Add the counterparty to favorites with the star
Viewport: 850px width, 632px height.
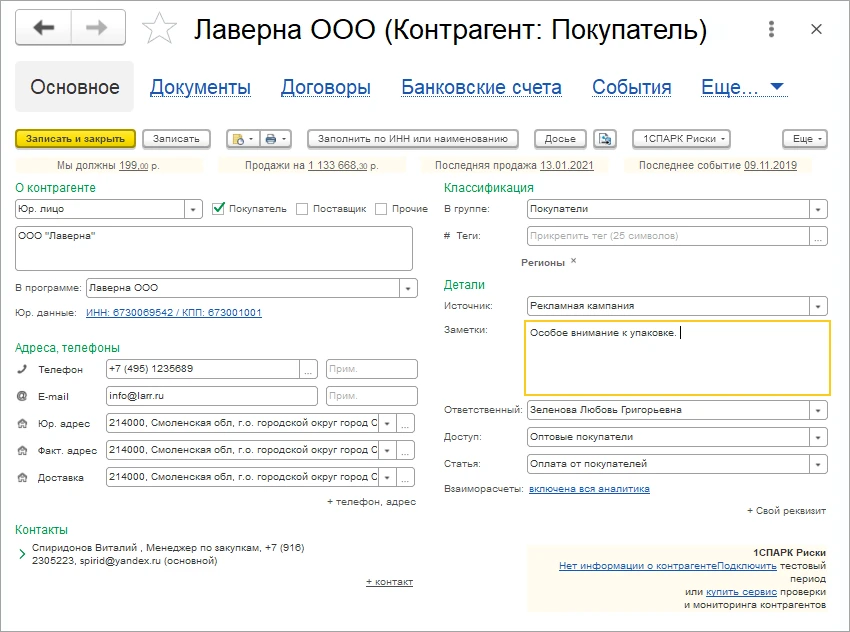tap(156, 30)
